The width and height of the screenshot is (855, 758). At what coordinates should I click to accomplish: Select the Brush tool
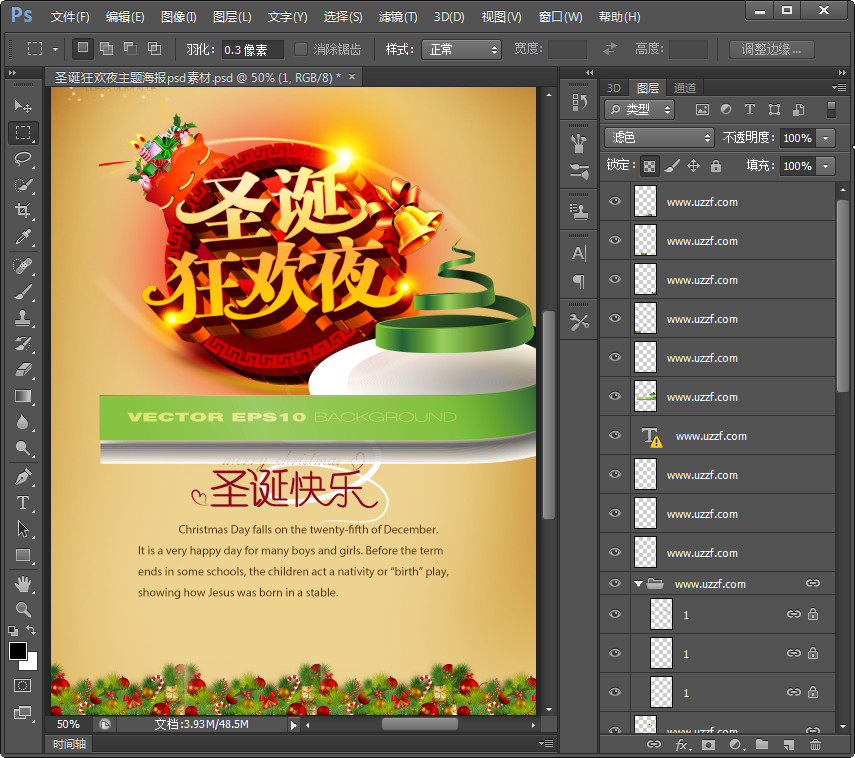pyautogui.click(x=23, y=292)
